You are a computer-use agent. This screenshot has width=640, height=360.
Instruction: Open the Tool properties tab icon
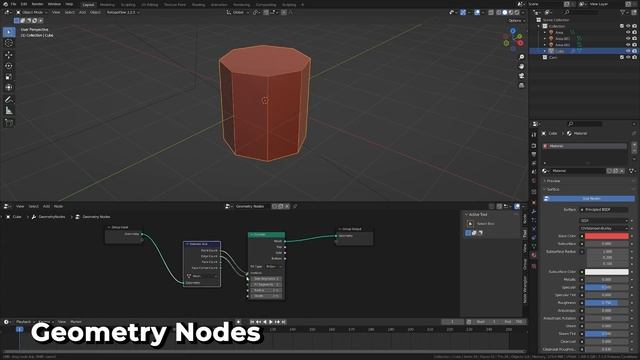(534, 135)
